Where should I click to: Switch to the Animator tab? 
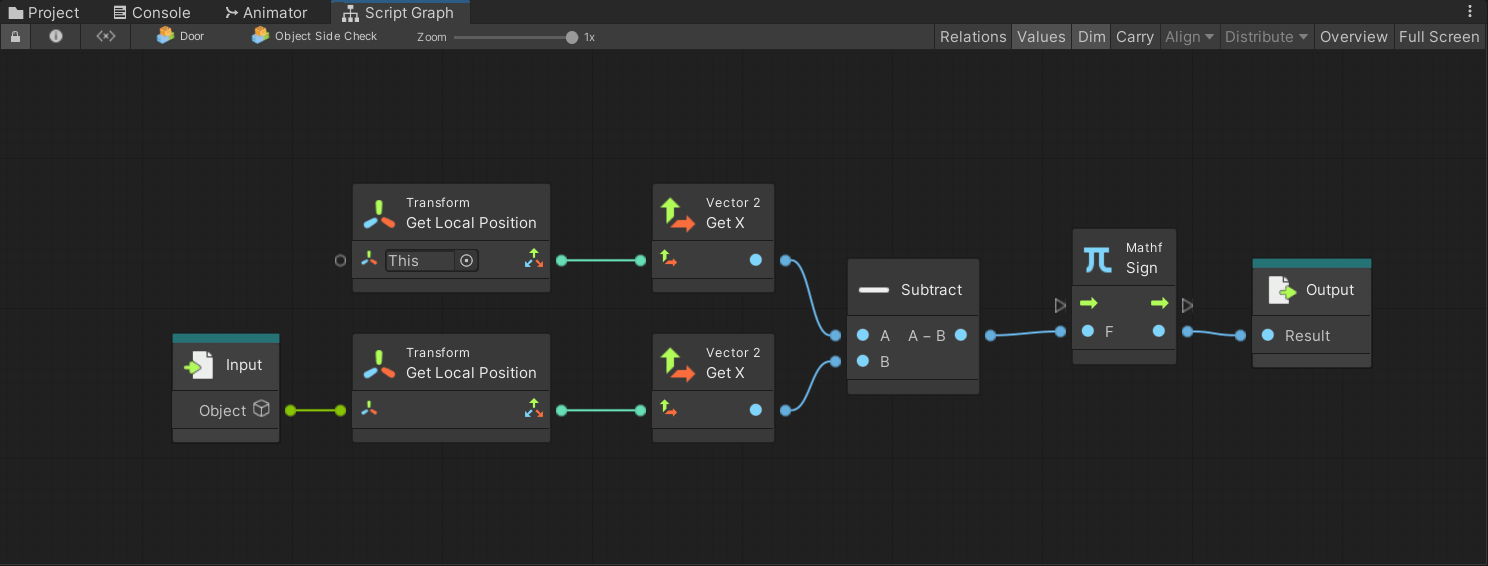pos(265,13)
